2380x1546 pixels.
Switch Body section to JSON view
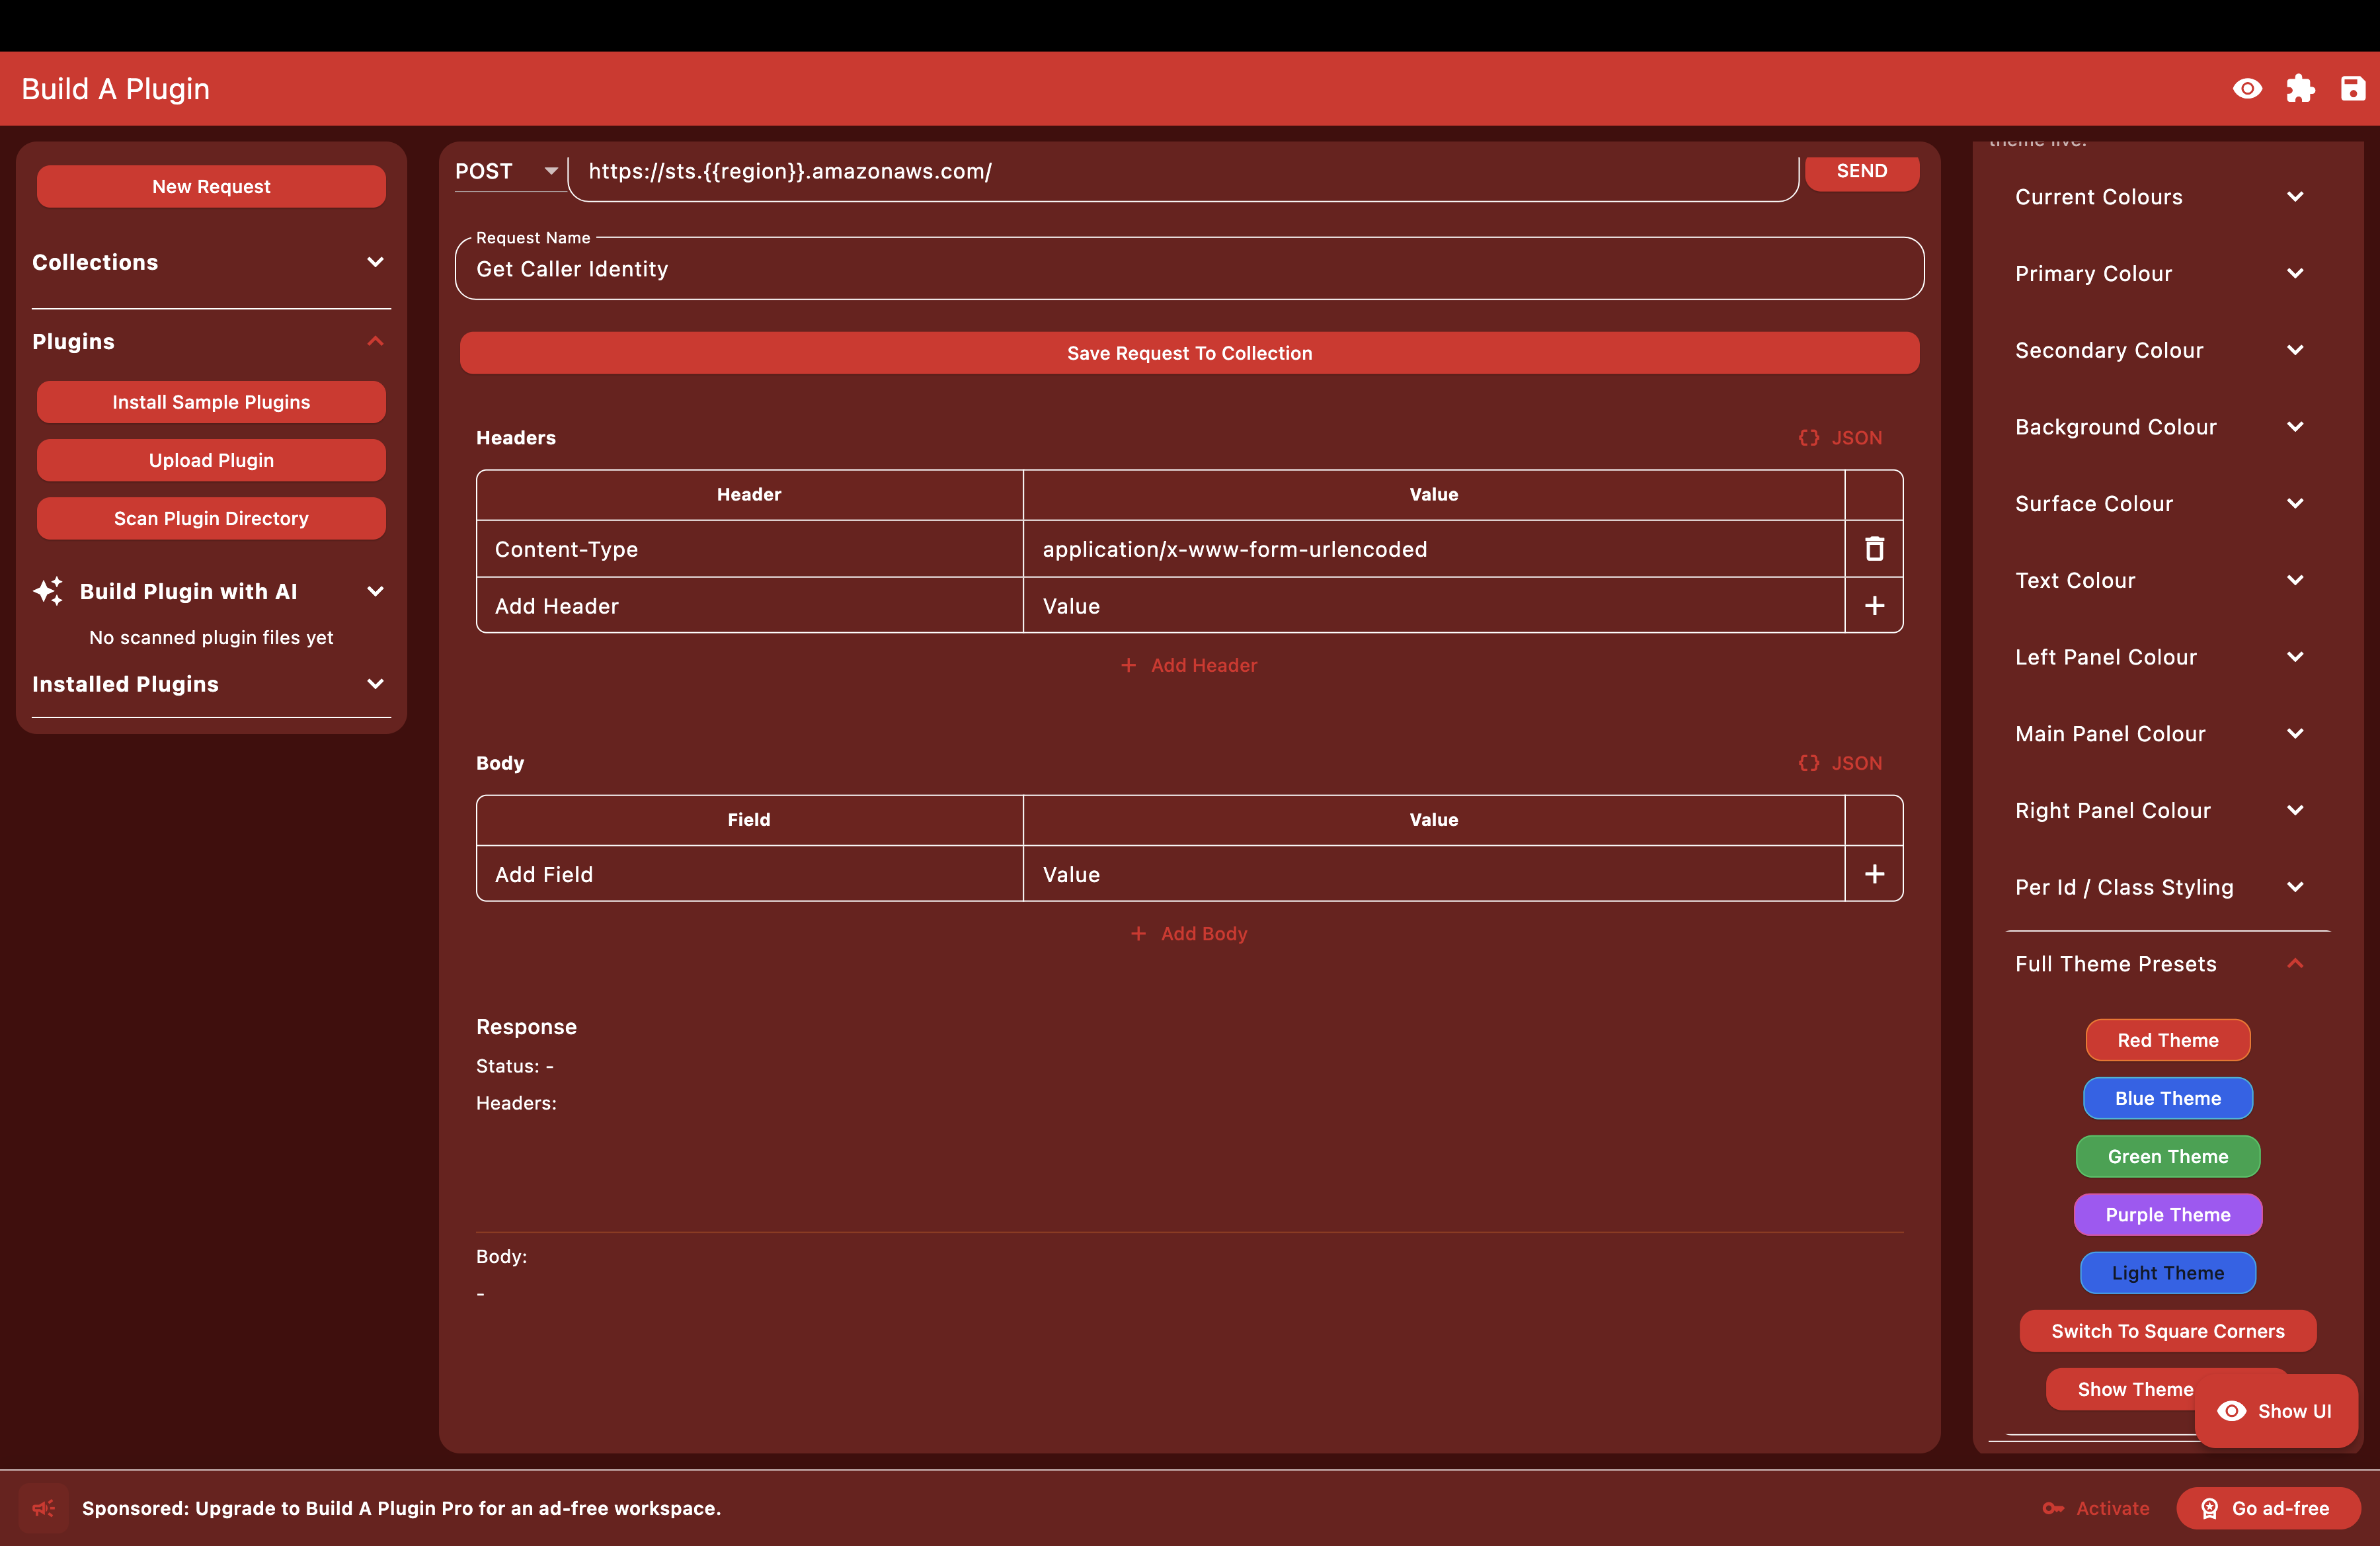point(1840,763)
